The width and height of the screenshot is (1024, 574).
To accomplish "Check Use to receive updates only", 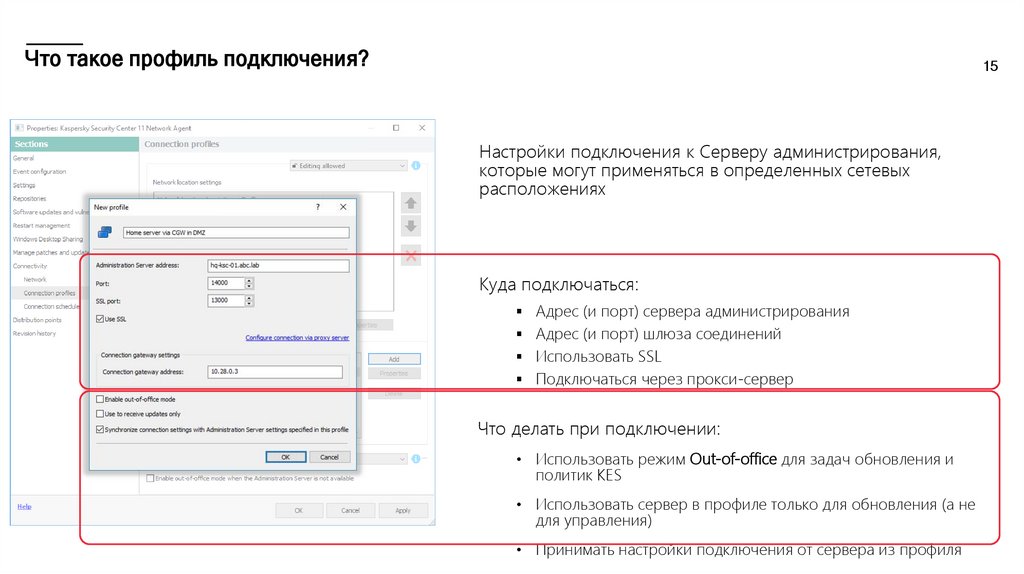I will (x=100, y=414).
